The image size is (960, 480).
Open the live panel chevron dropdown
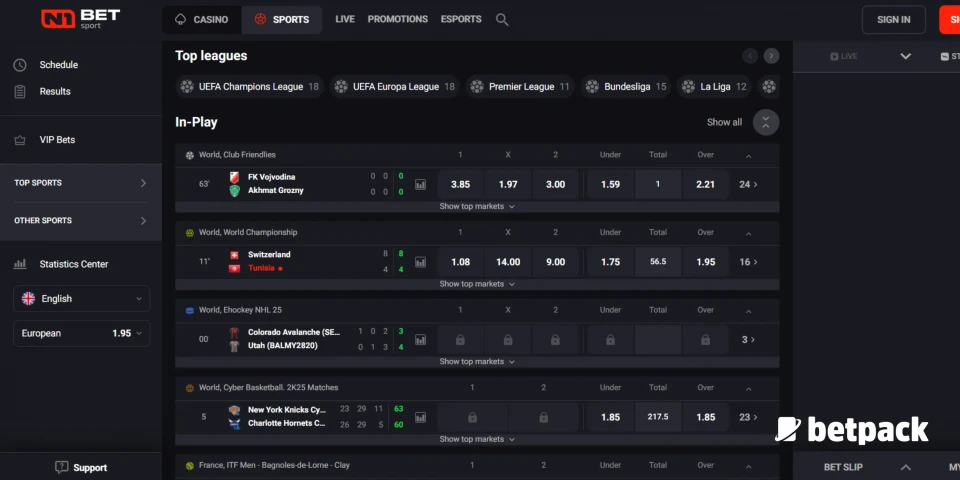pos(906,56)
